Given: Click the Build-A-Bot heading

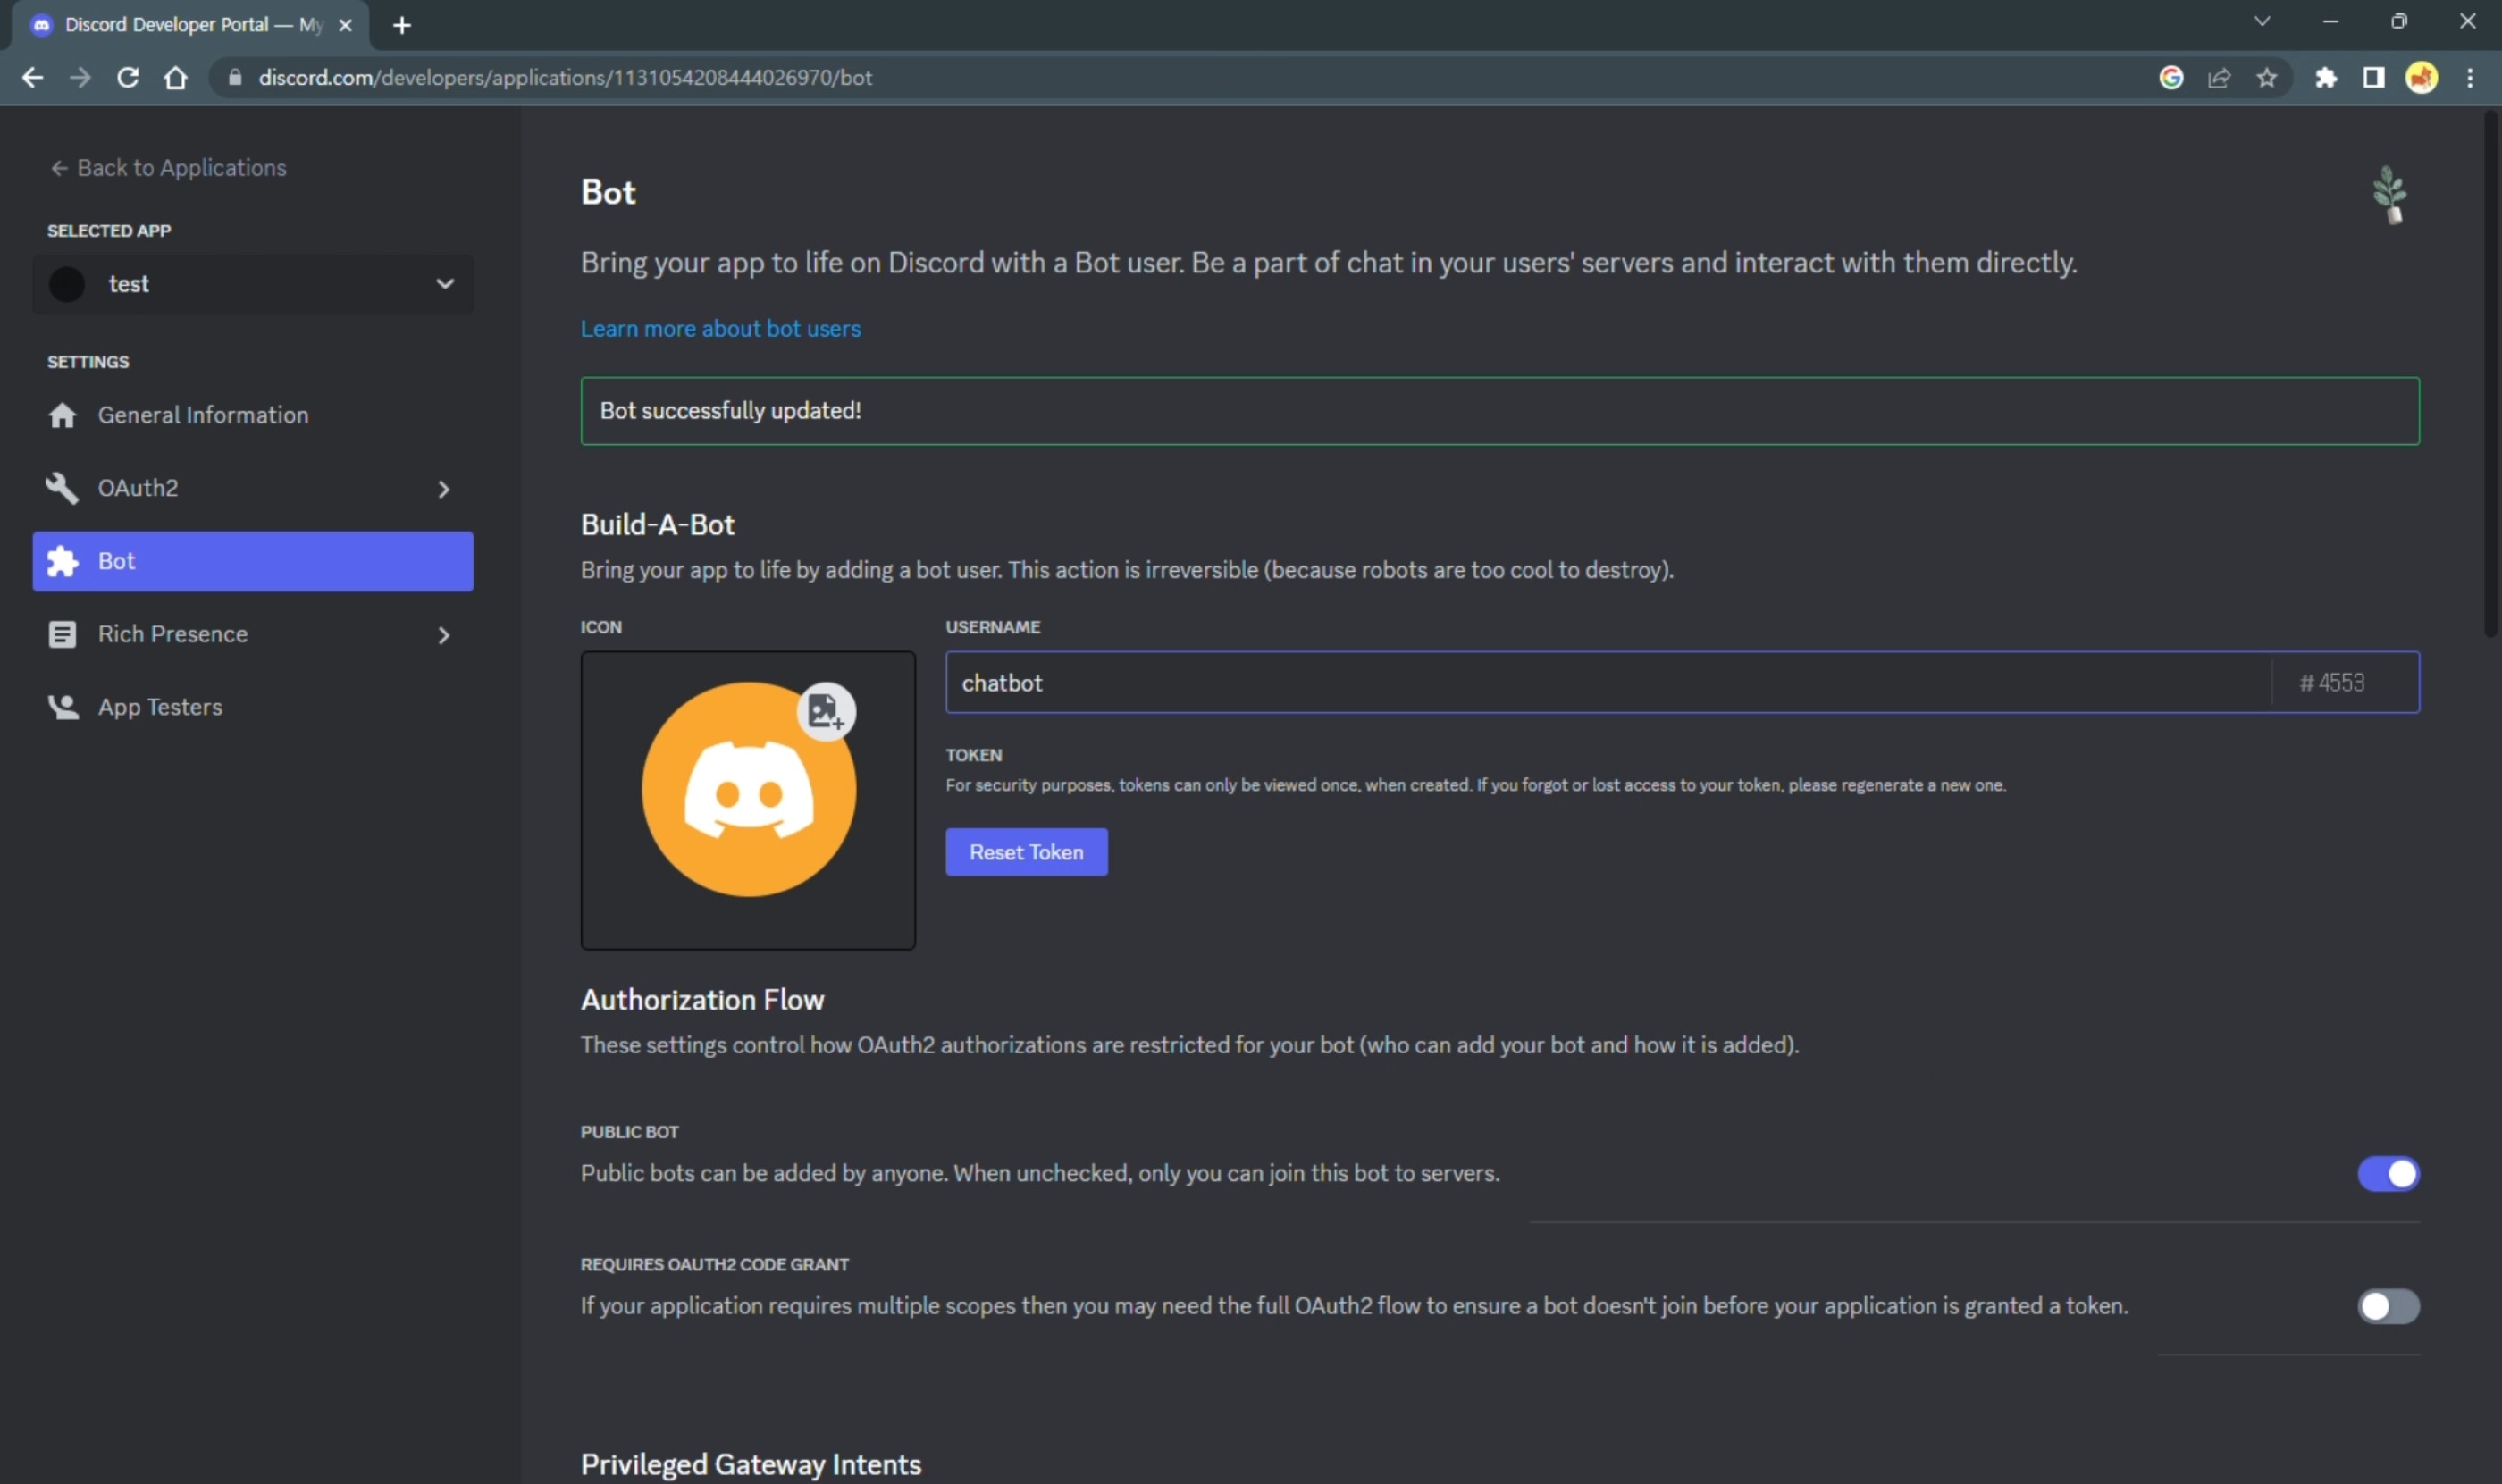Looking at the screenshot, I should 657,524.
